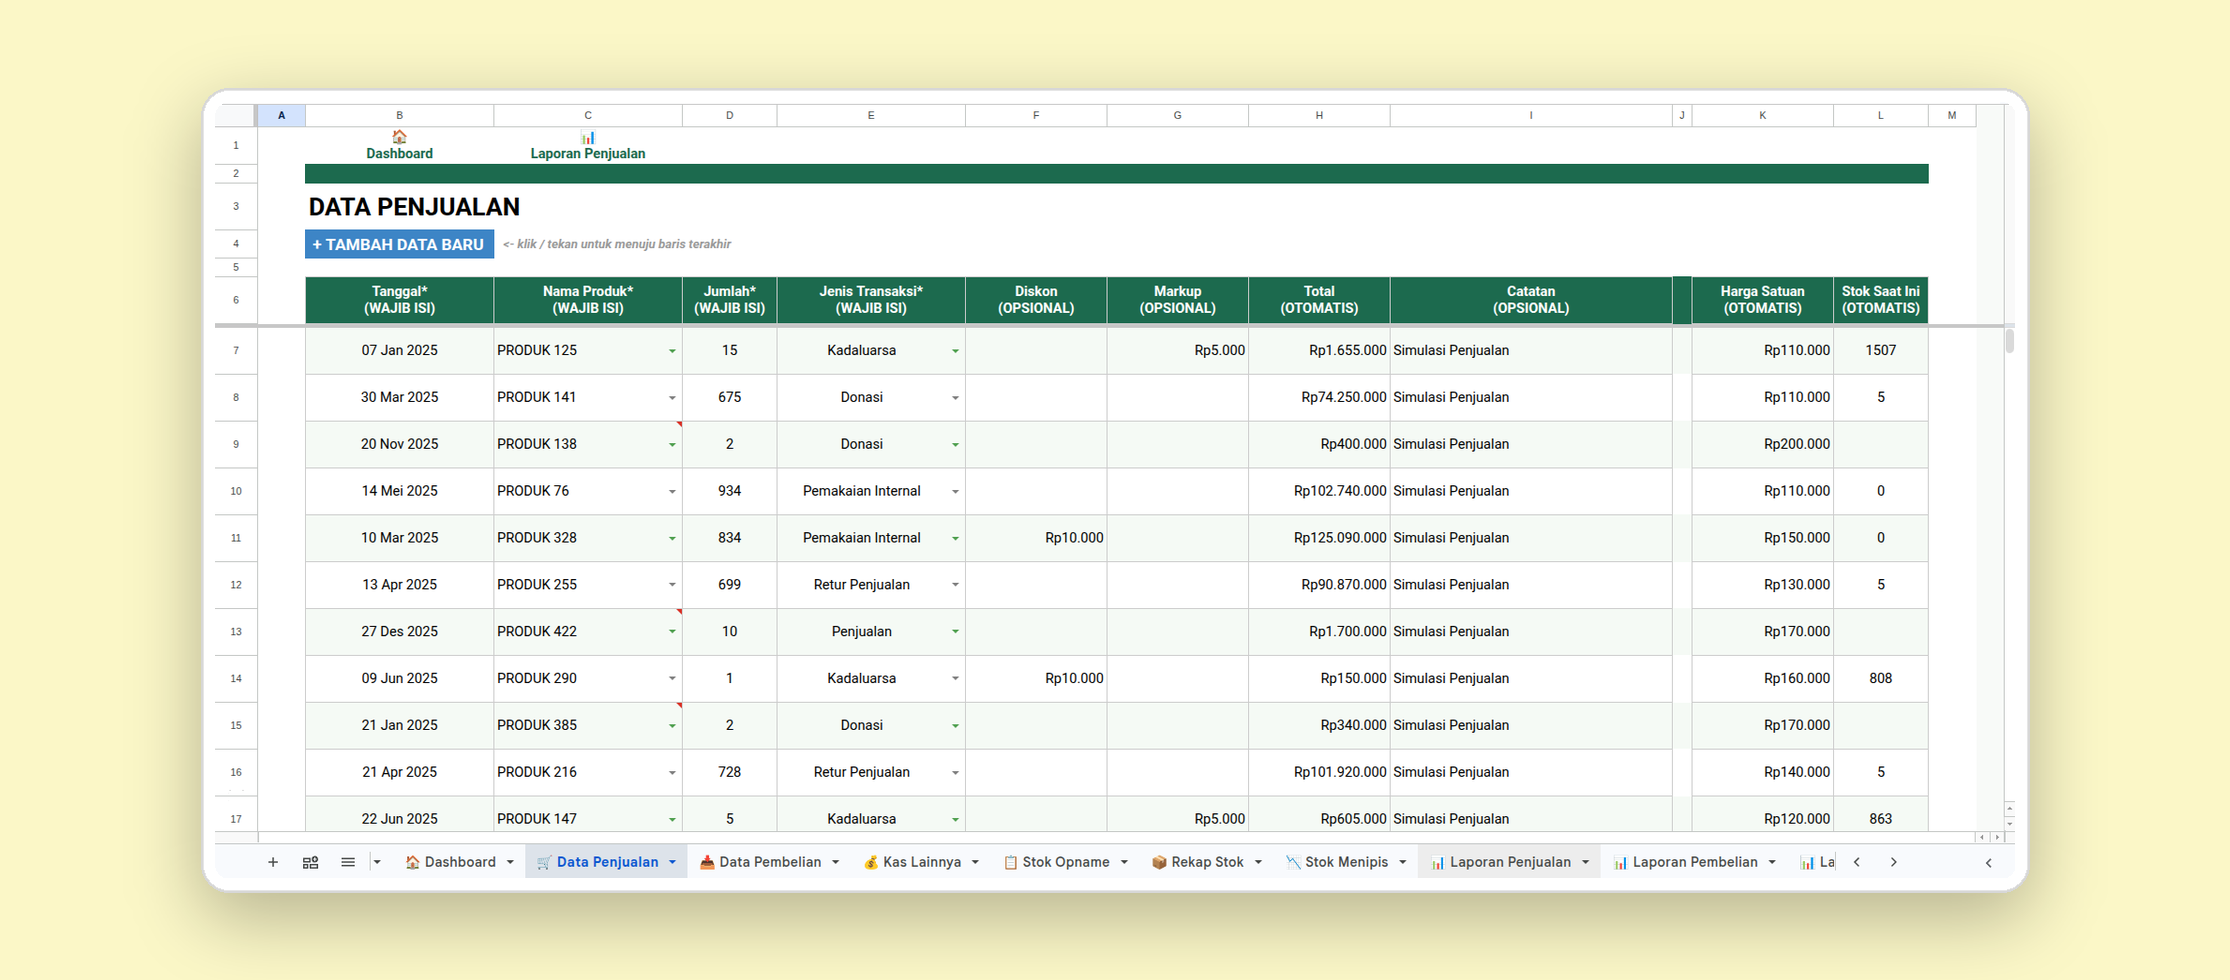Image resolution: width=2230 pixels, height=980 pixels.
Task: Open Retur Penjualan dropdown in row 12
Action: pyautogui.click(x=955, y=585)
